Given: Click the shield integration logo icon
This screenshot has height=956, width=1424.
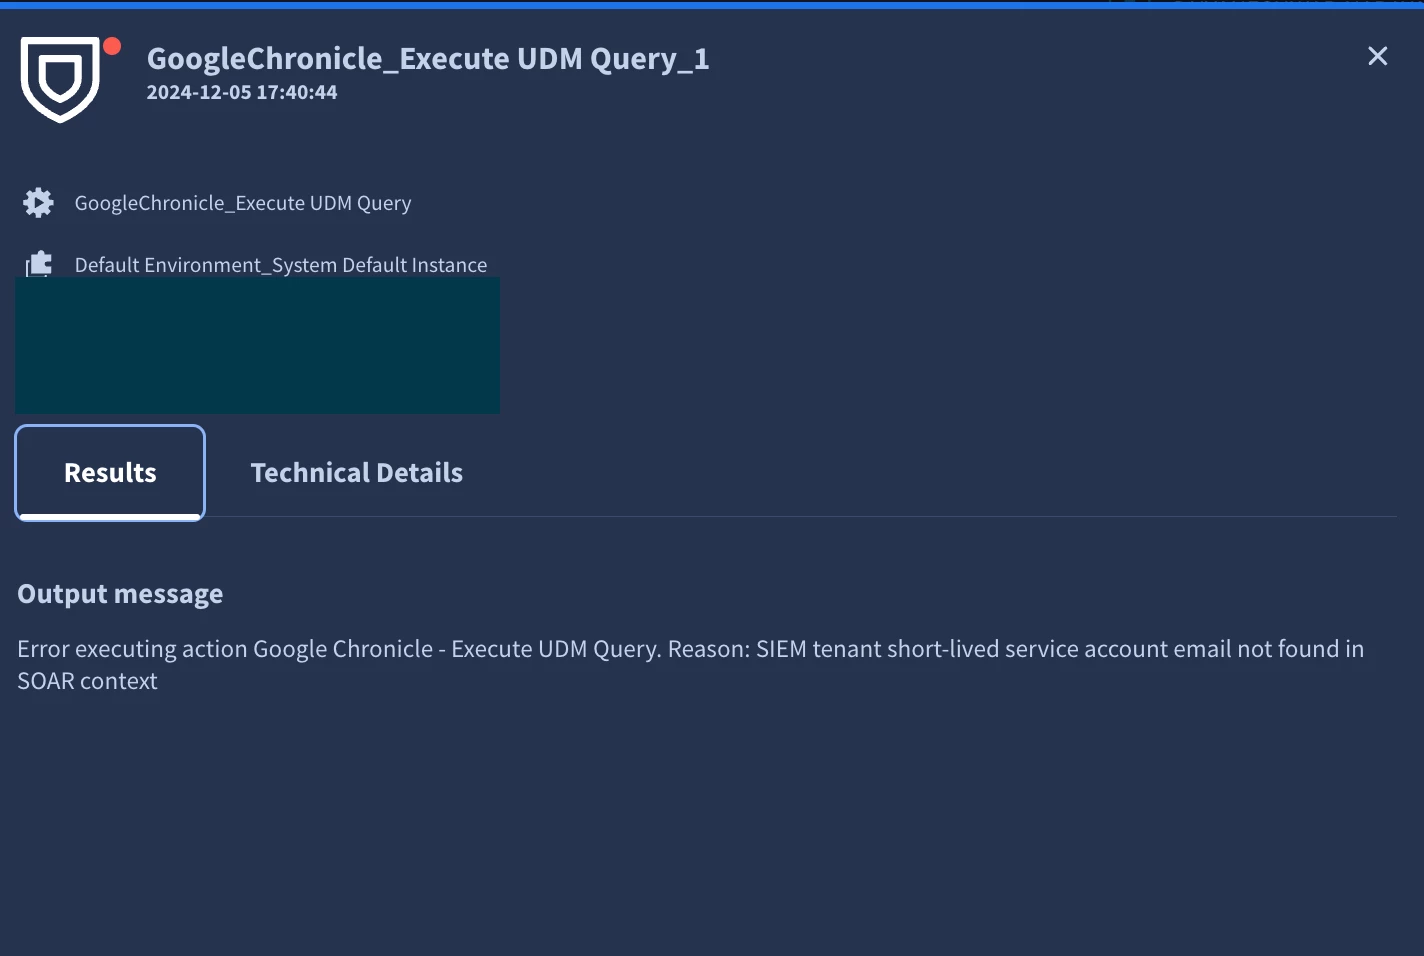Looking at the screenshot, I should point(60,79).
